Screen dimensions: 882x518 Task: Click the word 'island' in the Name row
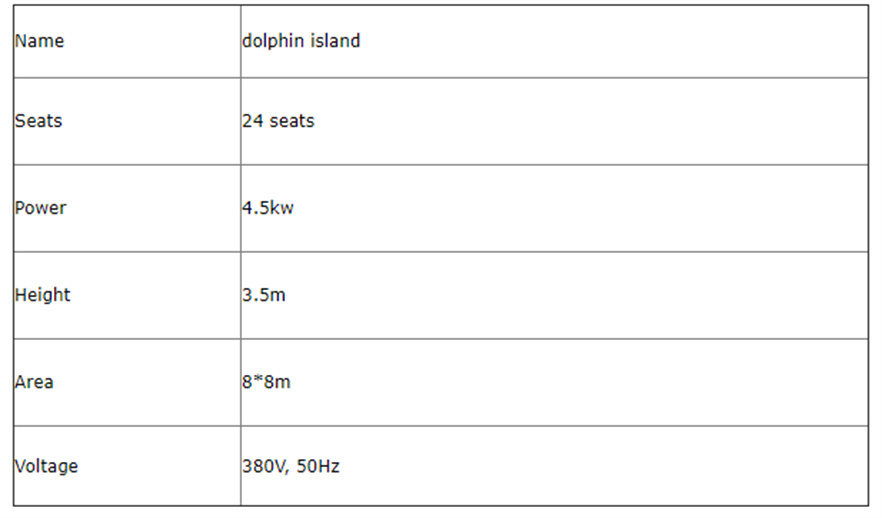point(335,42)
